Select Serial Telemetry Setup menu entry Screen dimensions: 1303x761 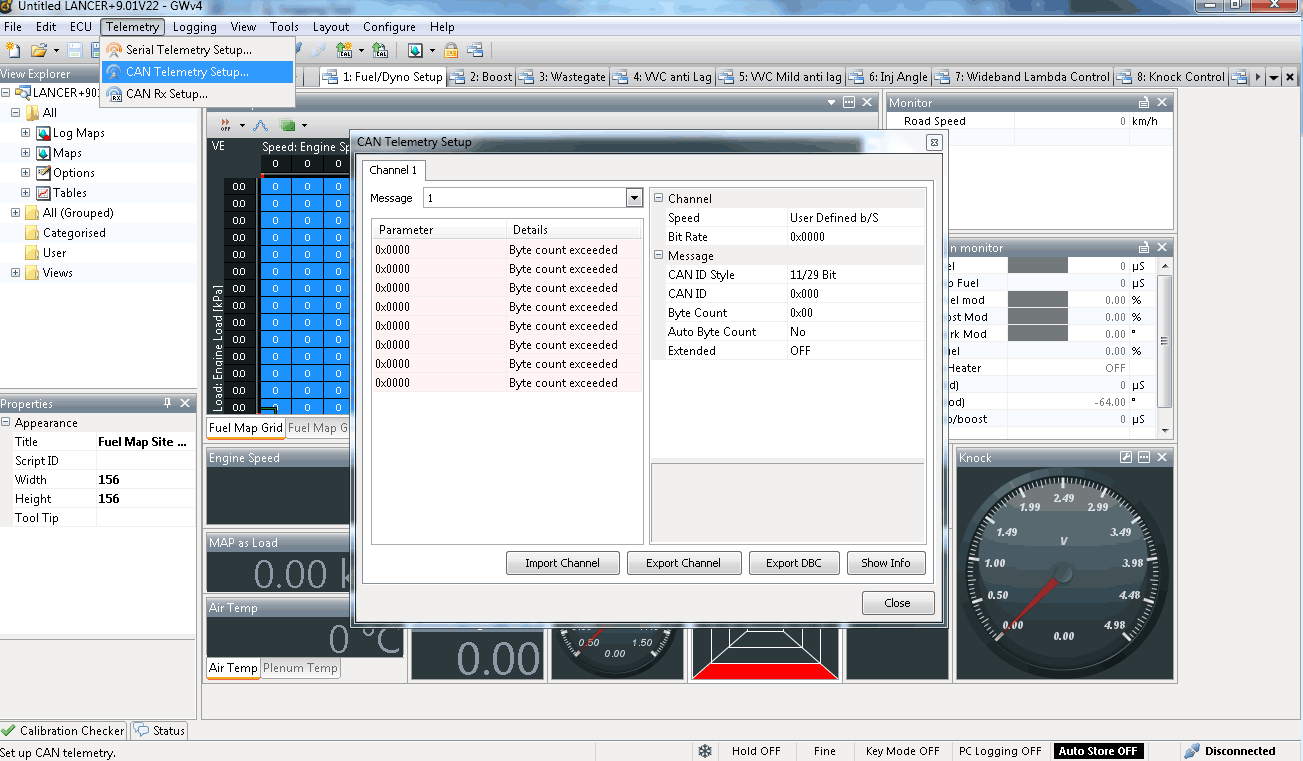tap(188, 49)
